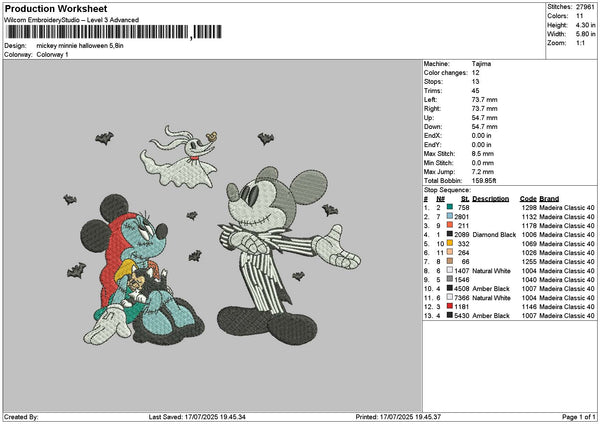600x424 pixels.
Task: Click the Total Bobbin value 159.85ft
Action: tap(484, 181)
